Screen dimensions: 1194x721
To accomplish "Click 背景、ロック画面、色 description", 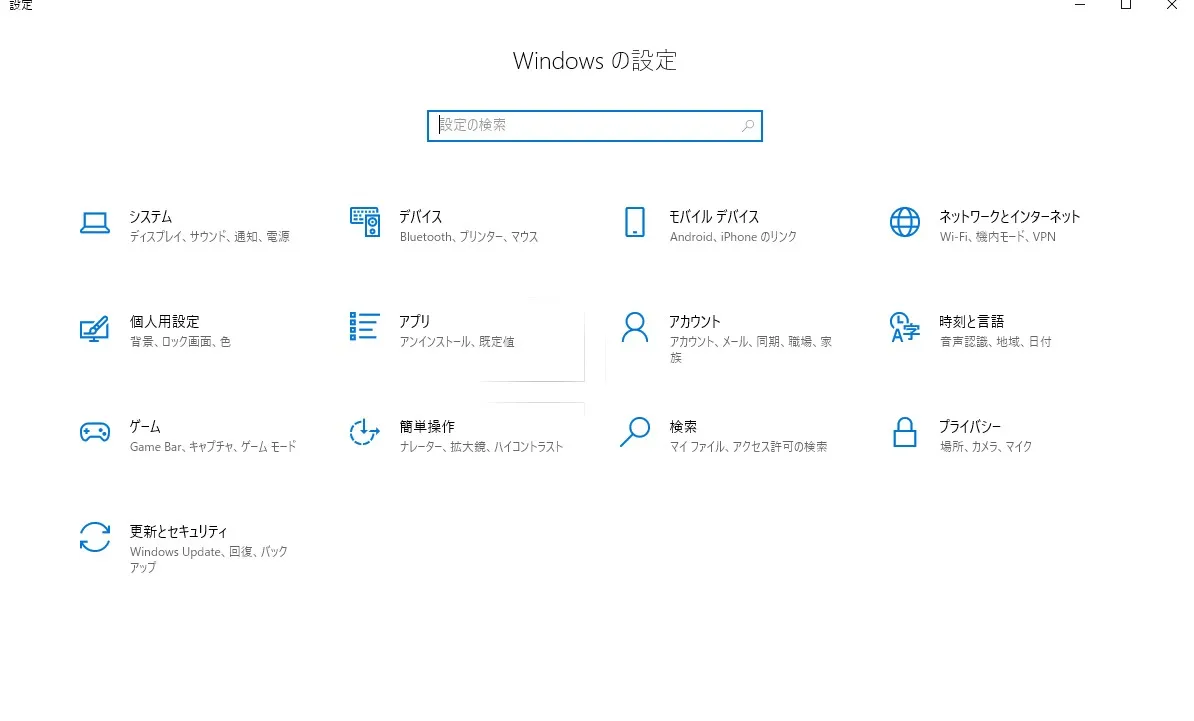I will [180, 342].
